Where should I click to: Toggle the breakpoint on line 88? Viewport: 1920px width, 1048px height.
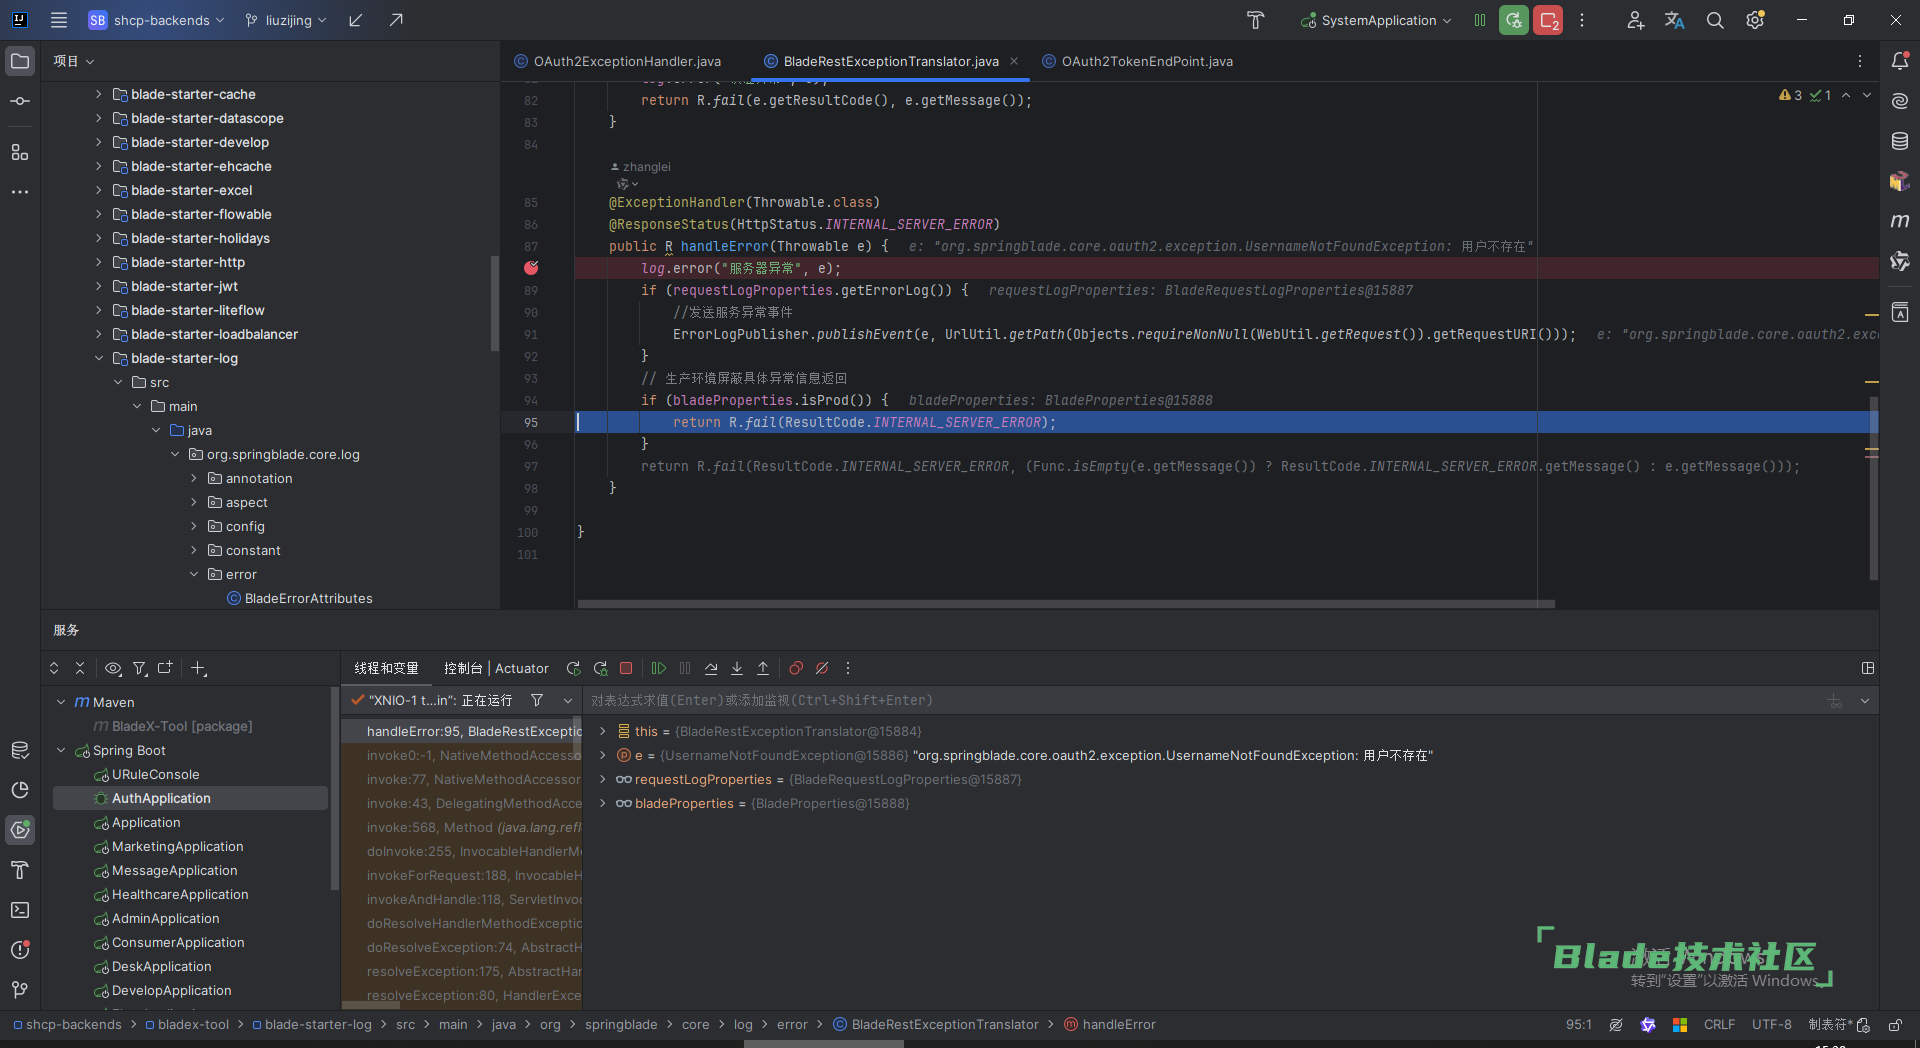pyautogui.click(x=531, y=268)
